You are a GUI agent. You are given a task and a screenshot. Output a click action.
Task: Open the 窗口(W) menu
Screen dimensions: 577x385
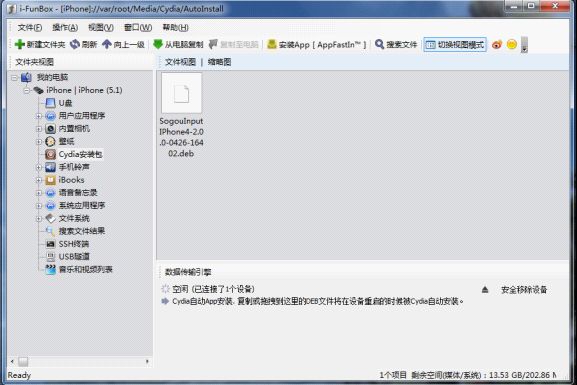[x=138, y=28]
